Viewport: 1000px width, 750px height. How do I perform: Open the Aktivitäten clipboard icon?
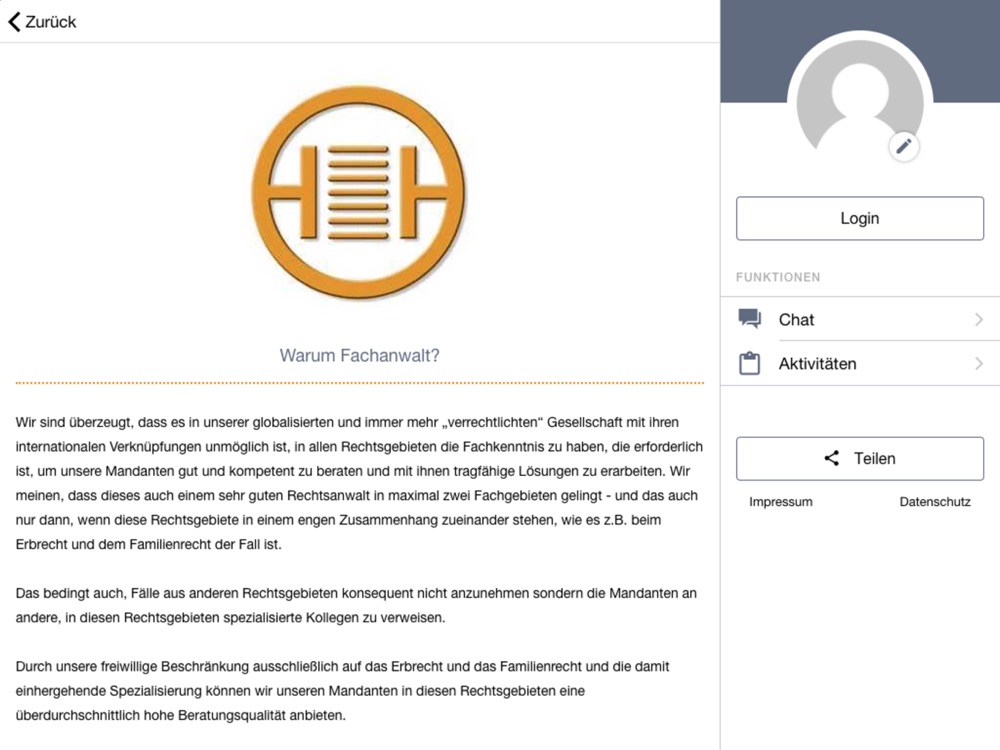(749, 364)
